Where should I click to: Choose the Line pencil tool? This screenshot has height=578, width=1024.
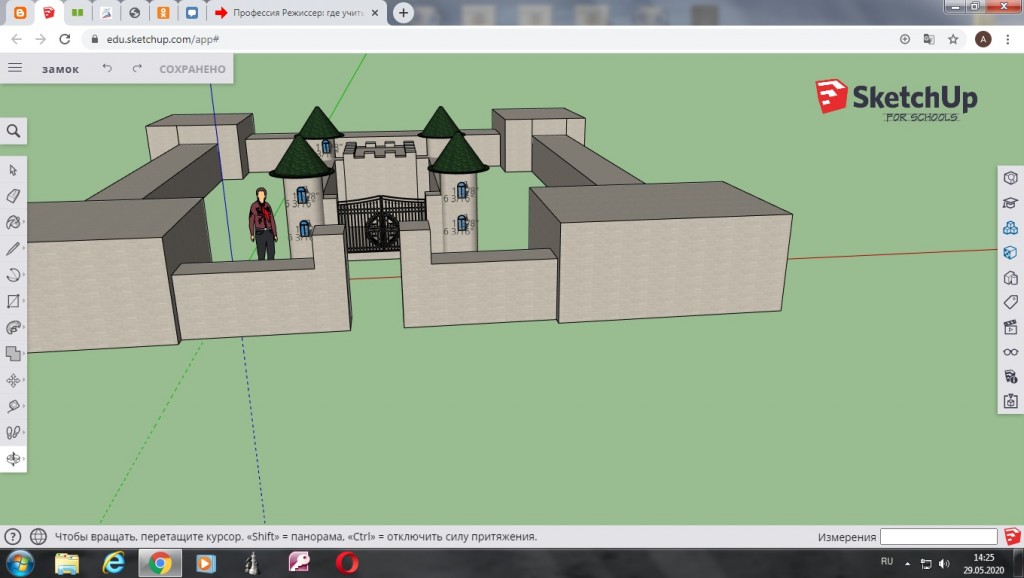click(13, 248)
